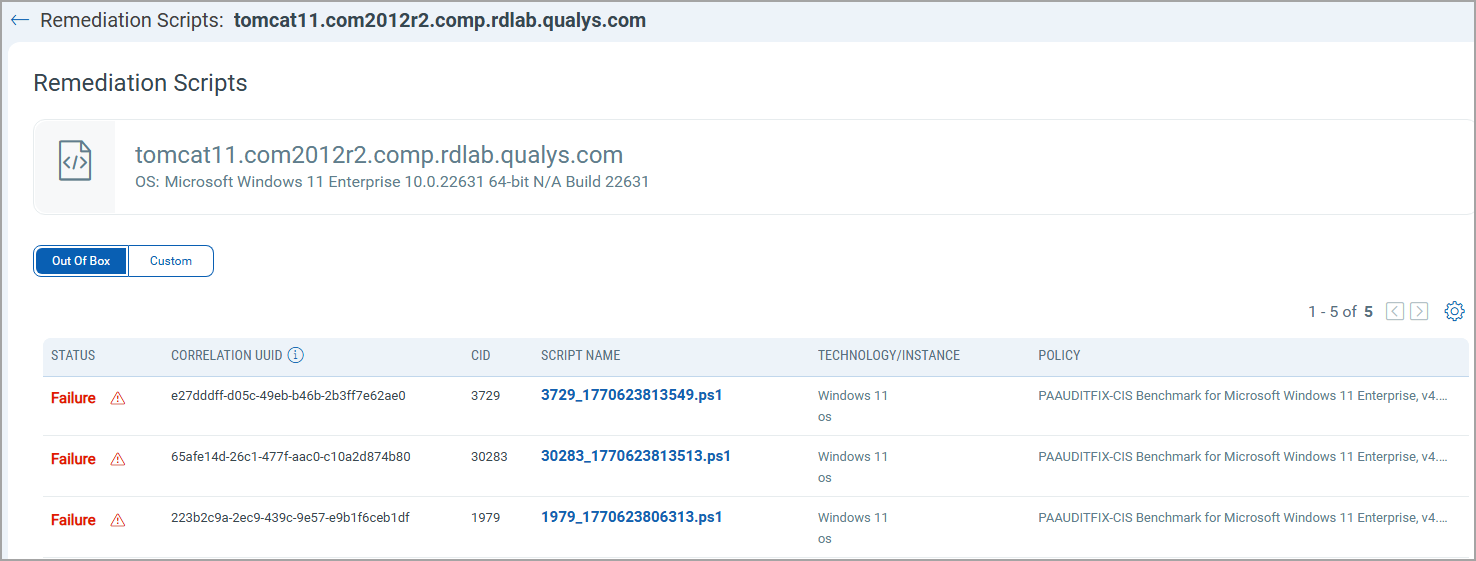The height and width of the screenshot is (561, 1476).
Task: Click Windows 11 in the 1979 row
Action: coord(853,517)
